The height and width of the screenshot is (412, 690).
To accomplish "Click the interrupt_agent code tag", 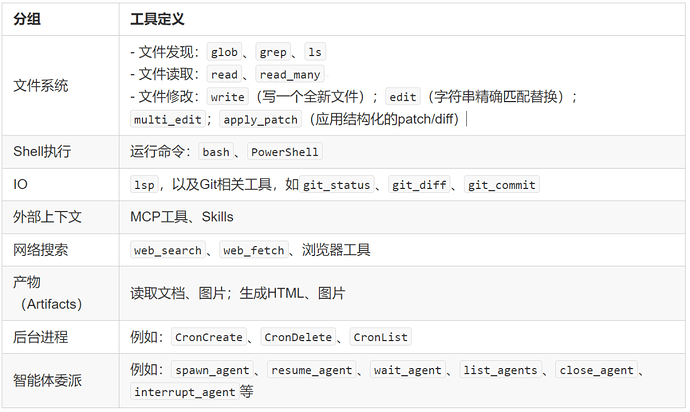I will point(185,391).
